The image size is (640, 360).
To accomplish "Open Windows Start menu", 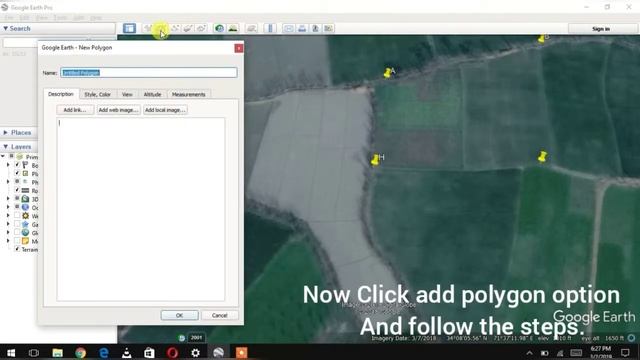I will click(11, 353).
